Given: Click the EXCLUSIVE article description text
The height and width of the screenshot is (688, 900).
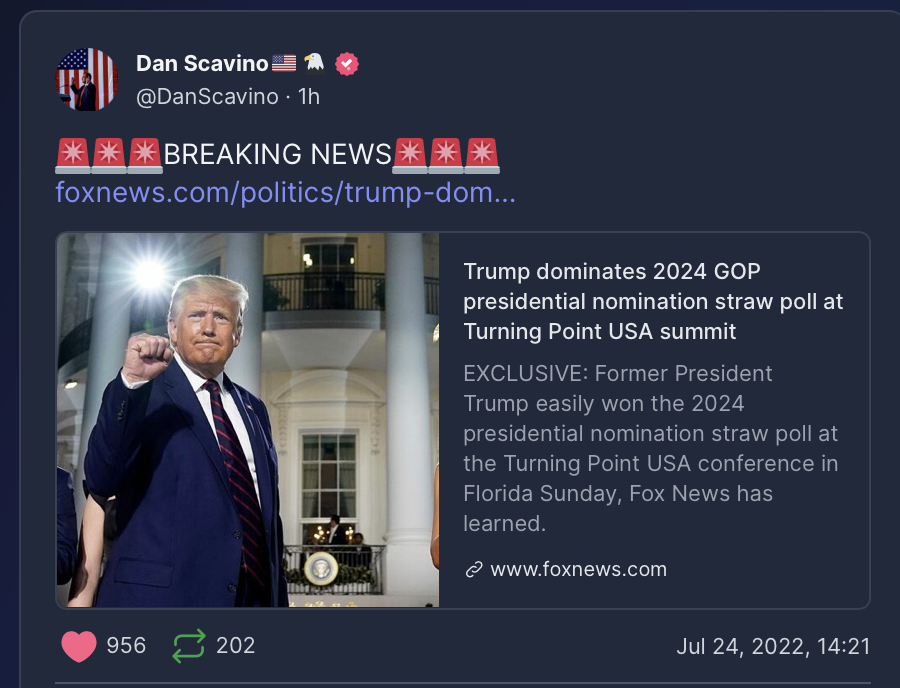Looking at the screenshot, I should 651,448.
